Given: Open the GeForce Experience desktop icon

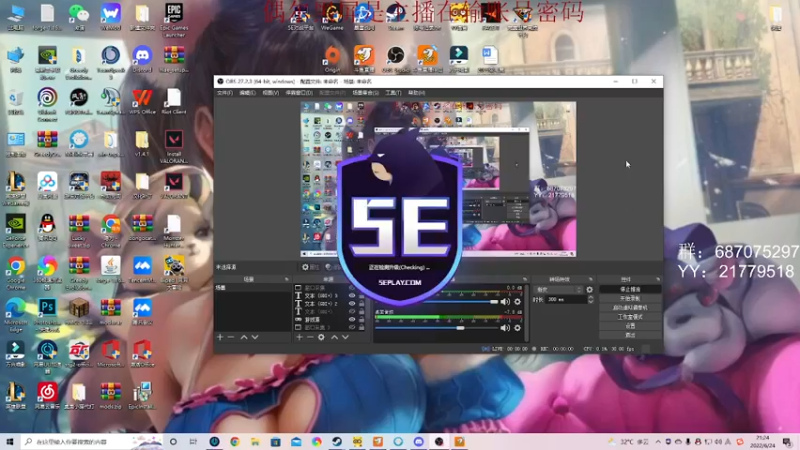Looking at the screenshot, I should (x=16, y=231).
